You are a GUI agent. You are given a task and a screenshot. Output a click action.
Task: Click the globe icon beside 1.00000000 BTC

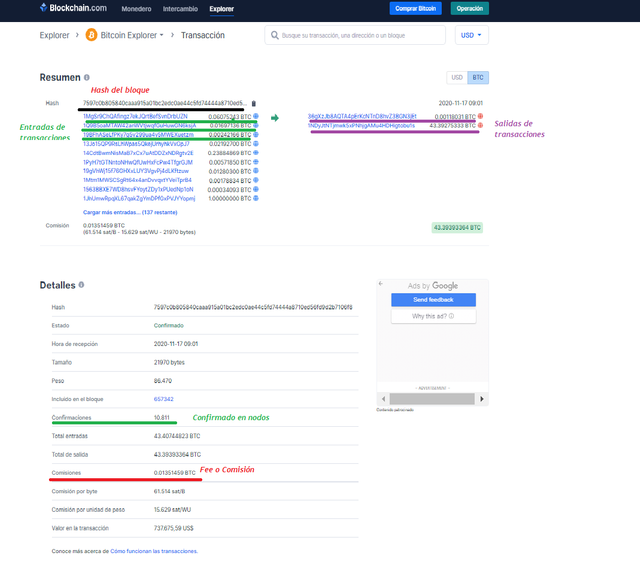[x=256, y=198]
